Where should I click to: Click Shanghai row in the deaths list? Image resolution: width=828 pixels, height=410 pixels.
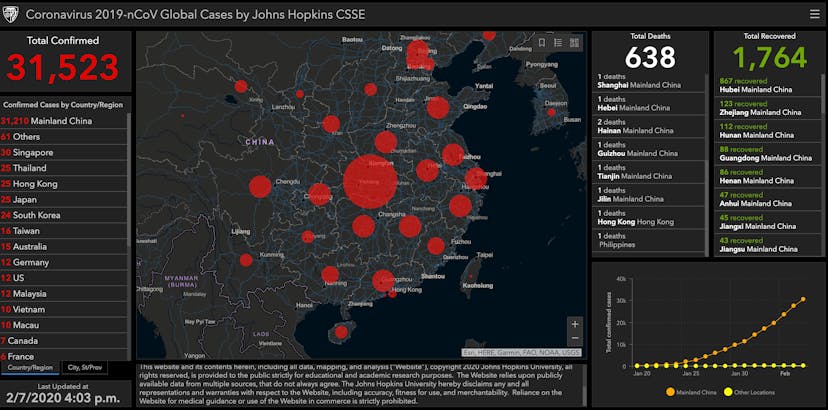coord(648,80)
